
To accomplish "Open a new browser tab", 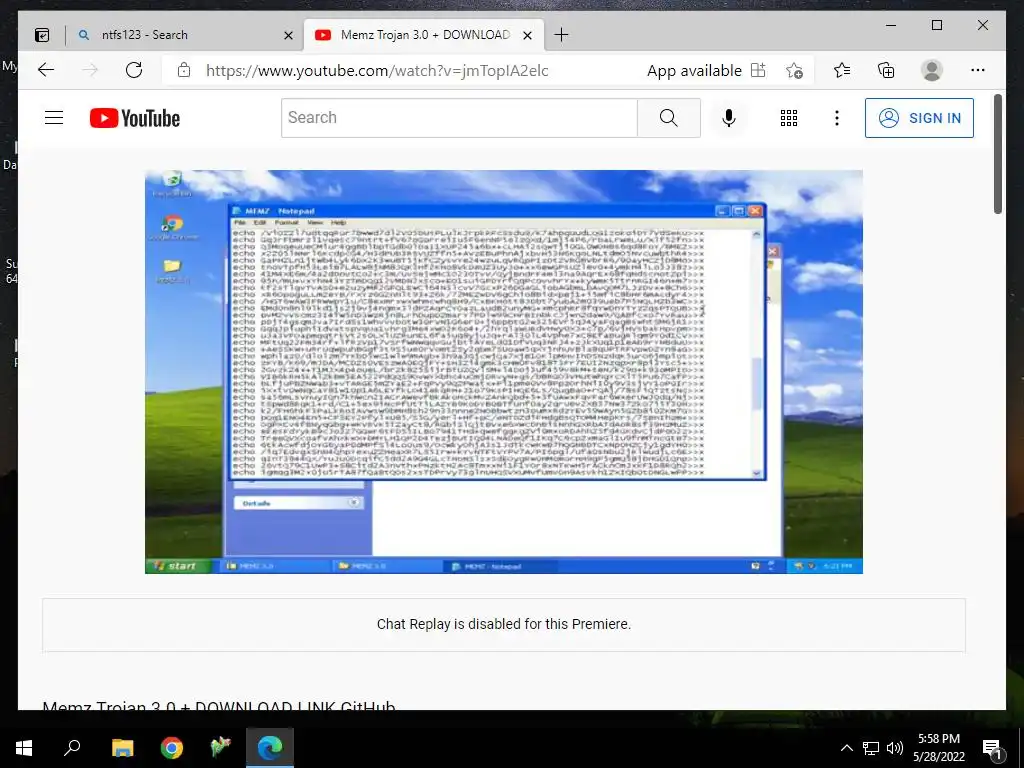I will coord(561,35).
